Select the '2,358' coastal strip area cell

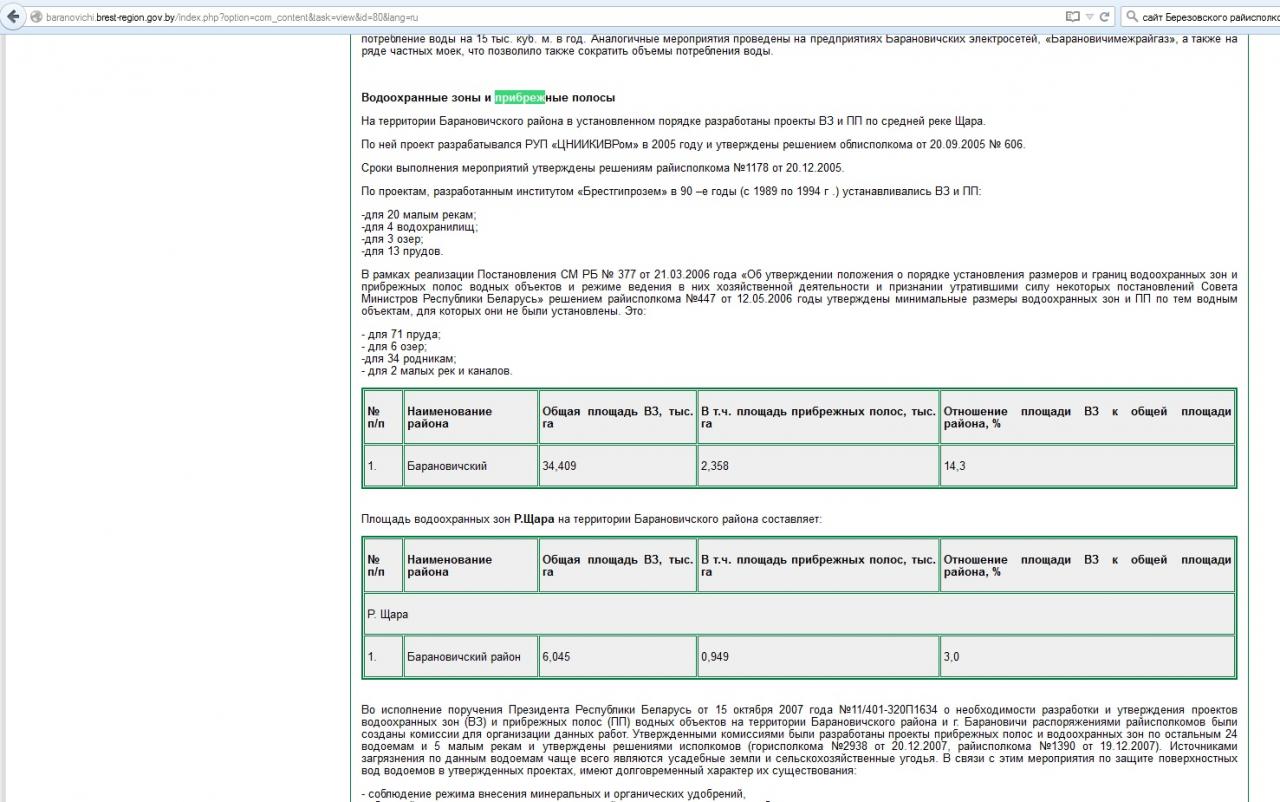tap(715, 466)
